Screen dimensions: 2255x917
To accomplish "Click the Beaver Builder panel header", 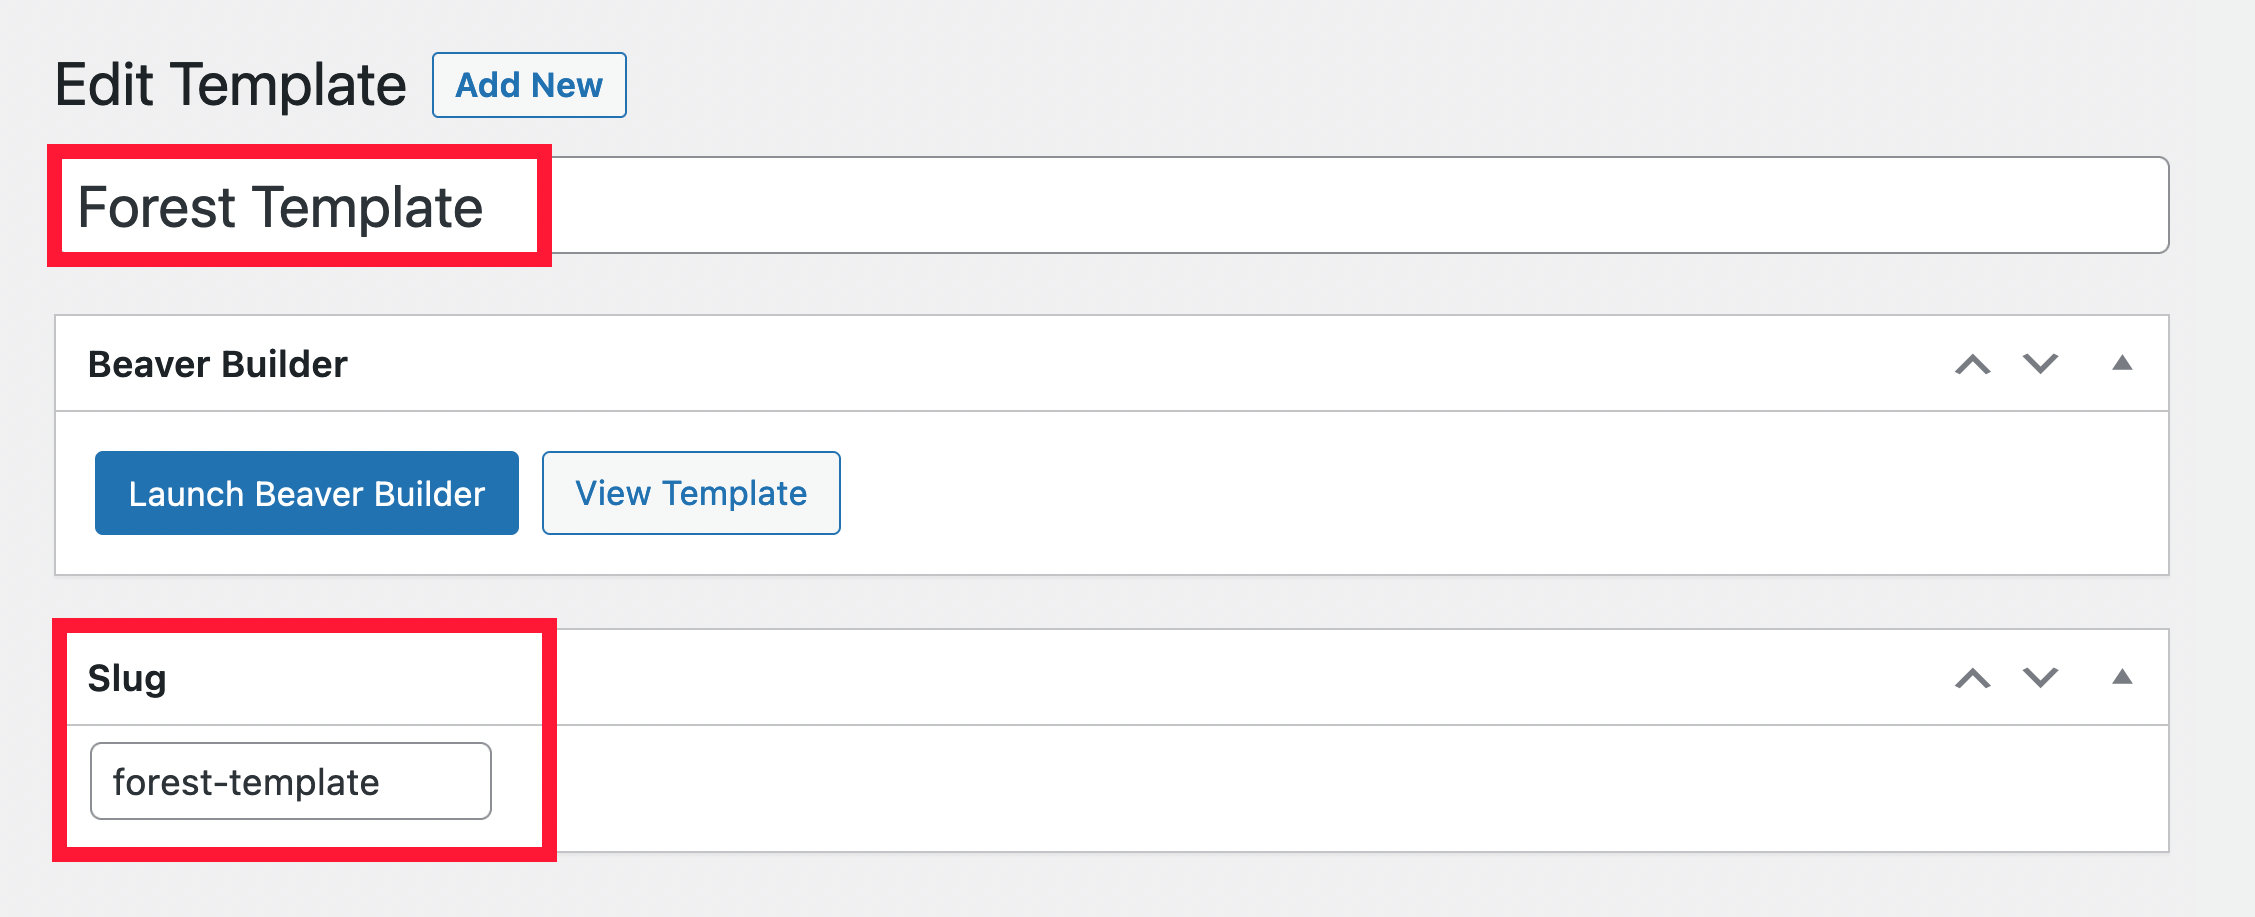I will pos(218,363).
